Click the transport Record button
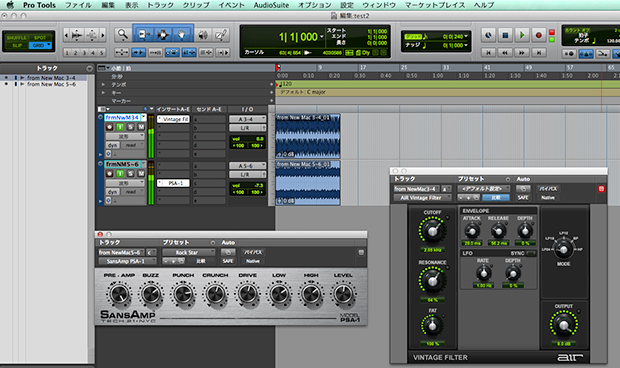 pos(538,35)
